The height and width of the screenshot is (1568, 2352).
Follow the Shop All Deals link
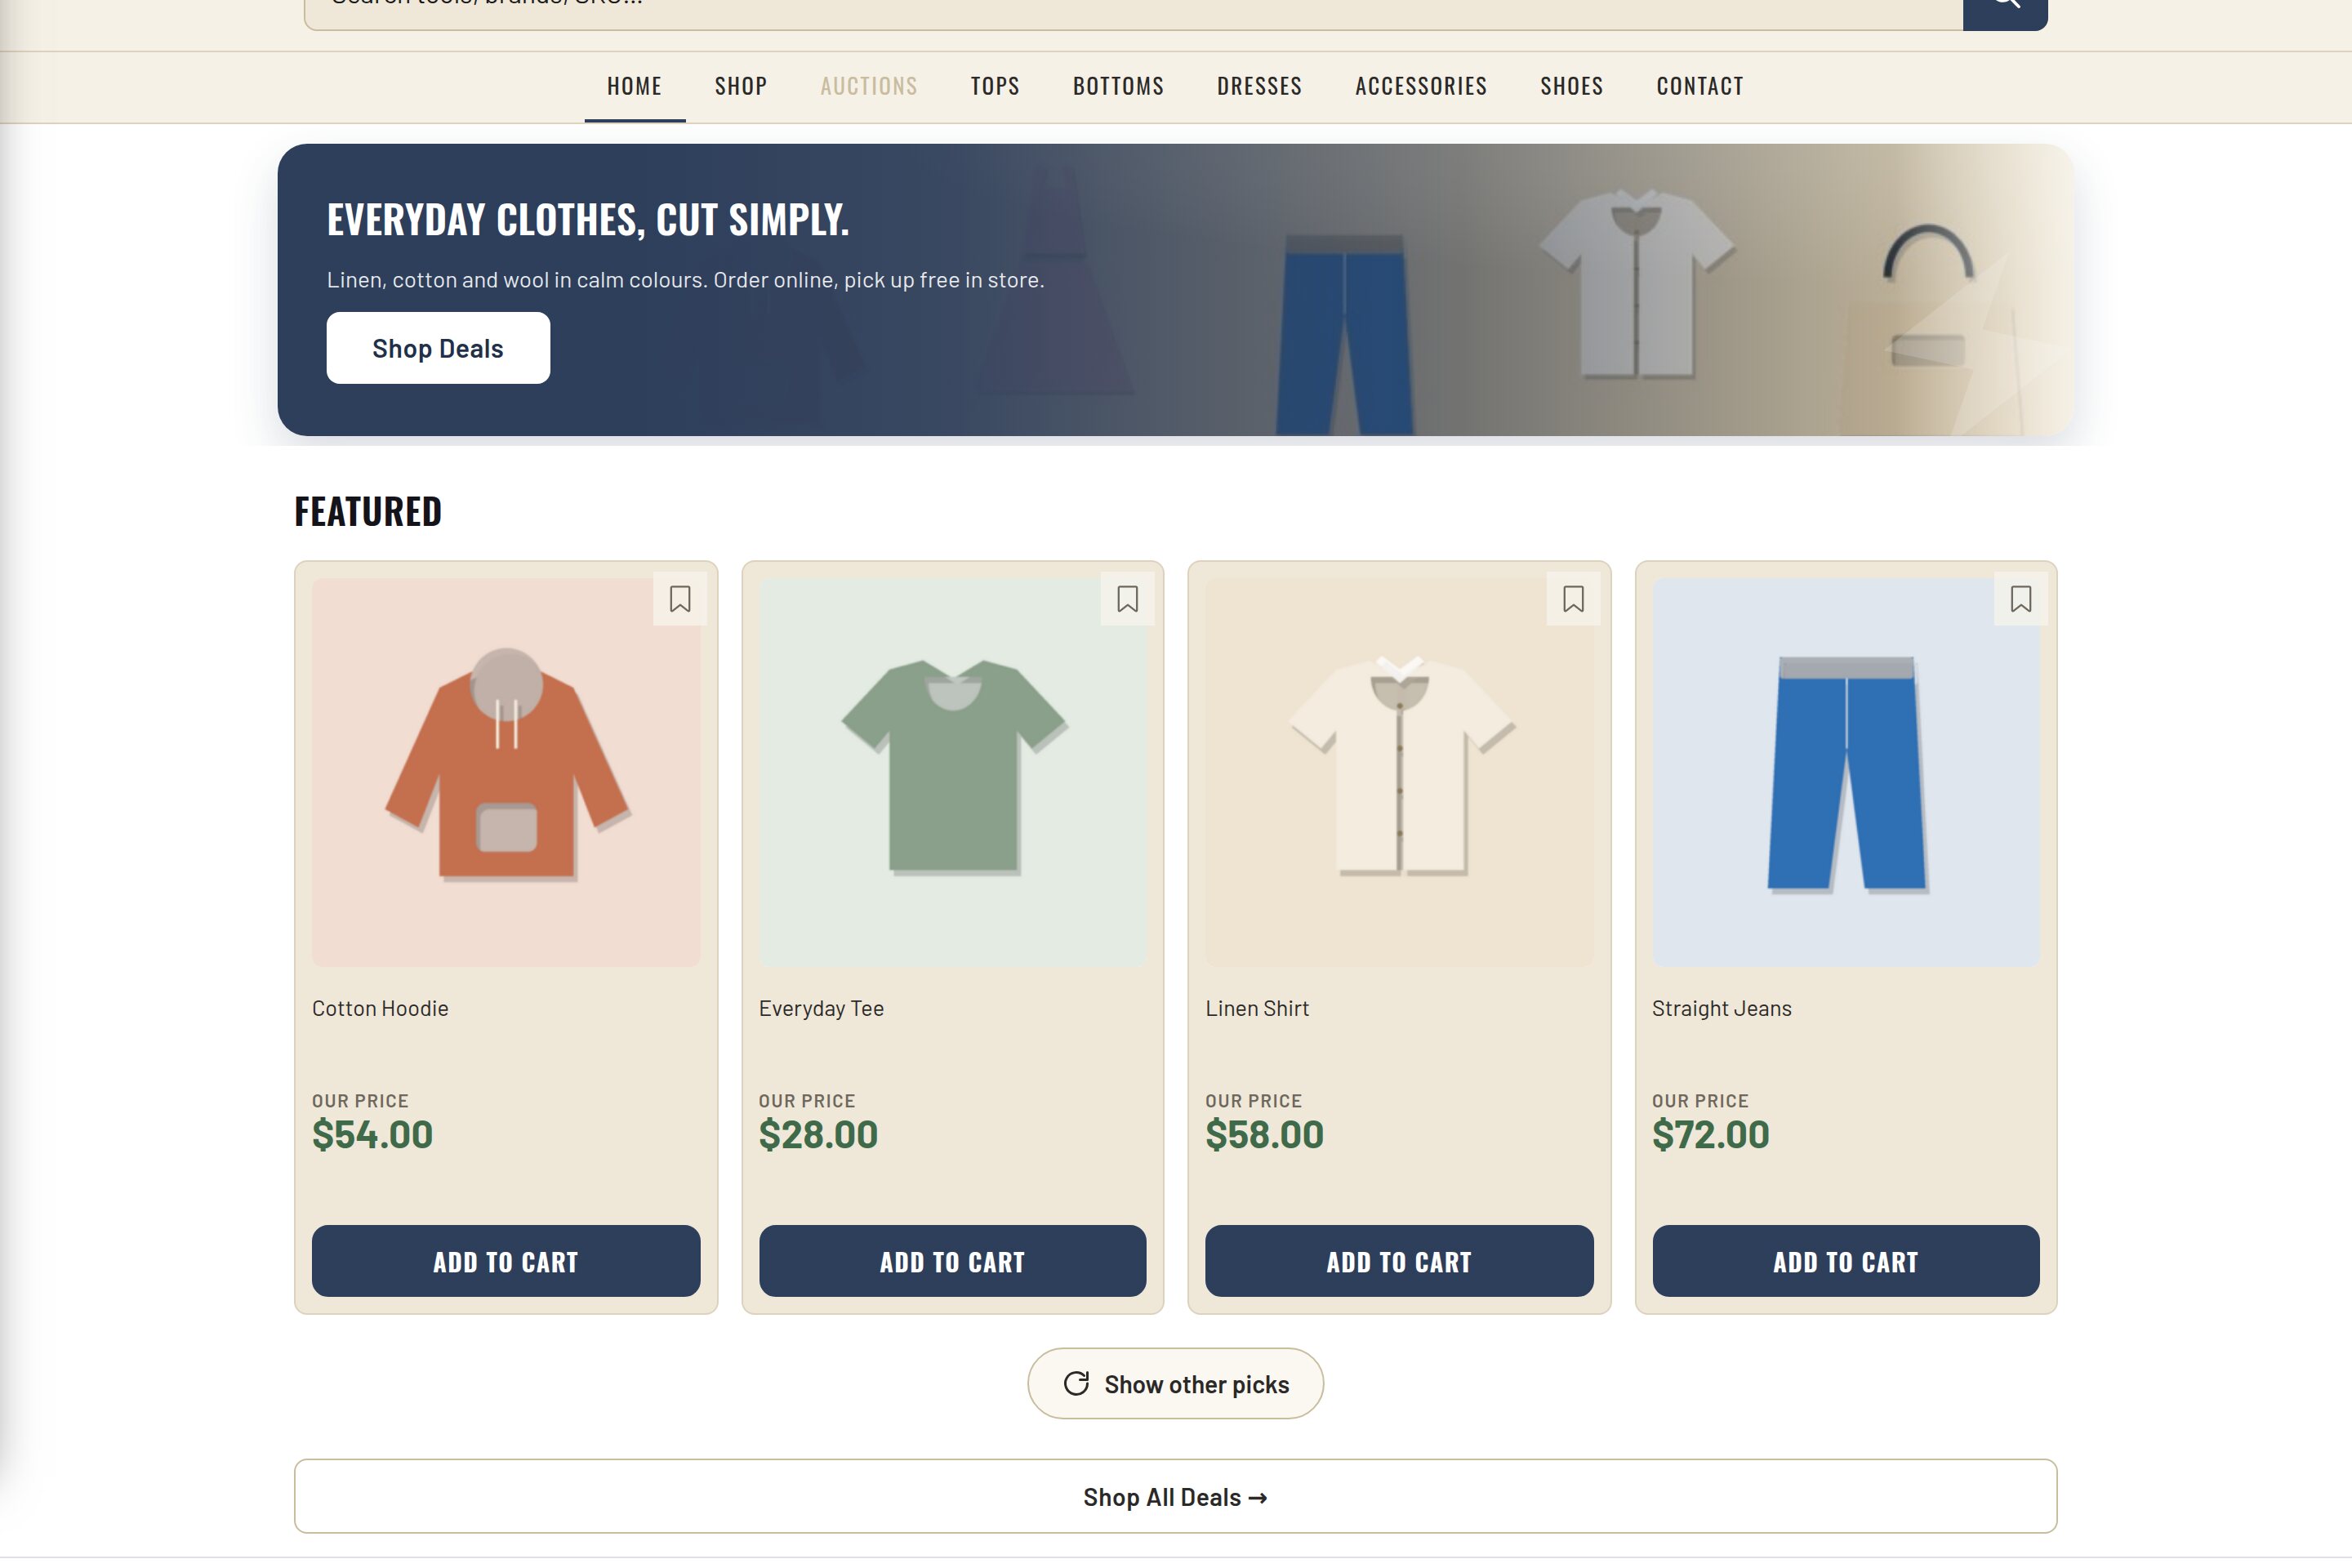[1176, 1496]
